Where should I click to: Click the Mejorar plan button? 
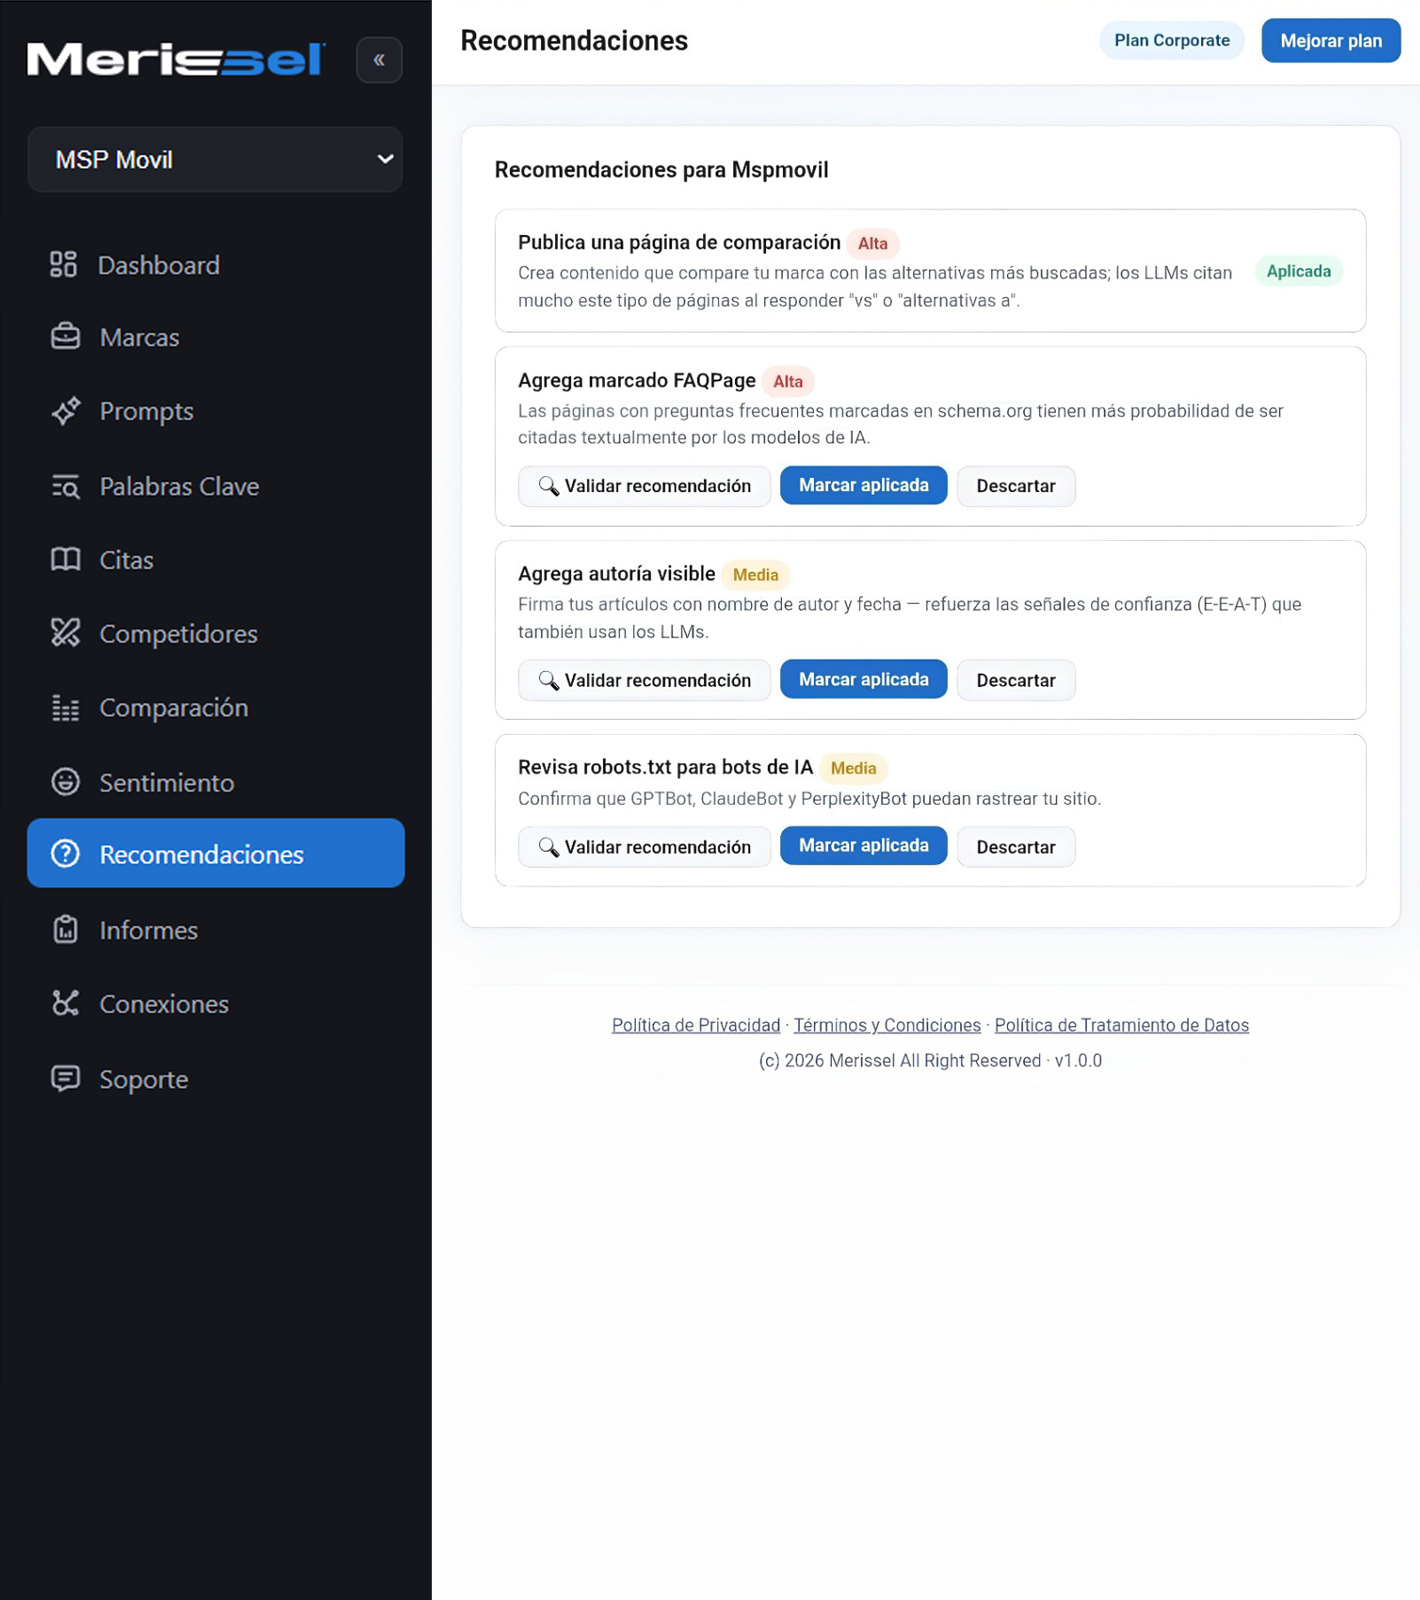(1331, 41)
